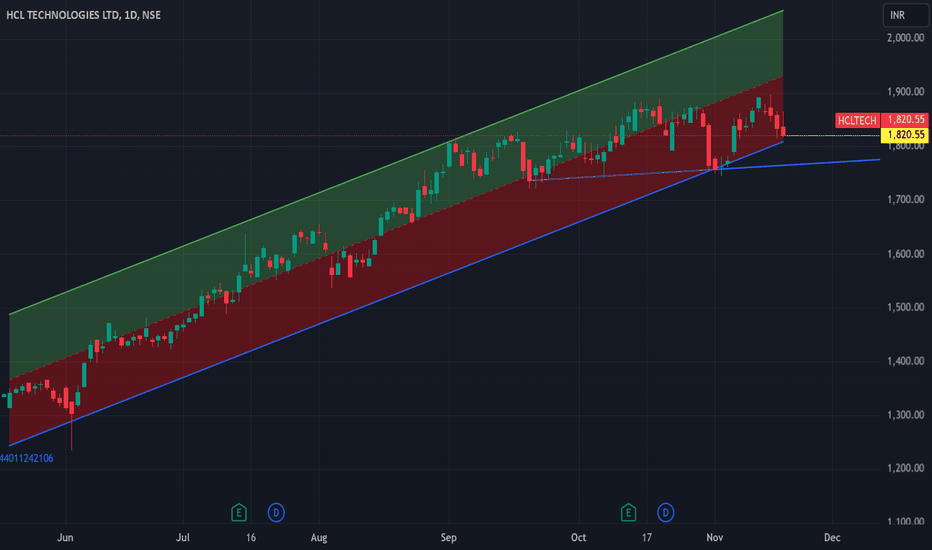
Task: Select the red HCLTECH symbol label
Action: 857,120
